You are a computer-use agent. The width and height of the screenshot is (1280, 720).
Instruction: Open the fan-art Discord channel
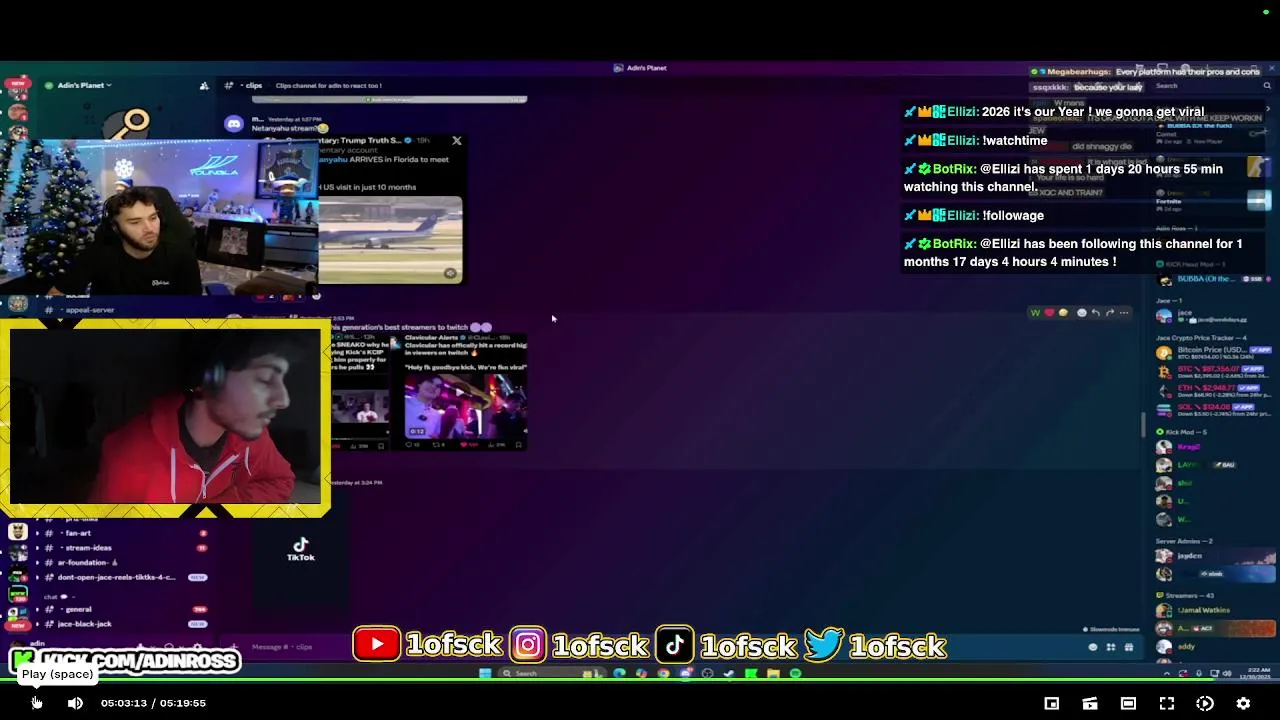point(78,533)
